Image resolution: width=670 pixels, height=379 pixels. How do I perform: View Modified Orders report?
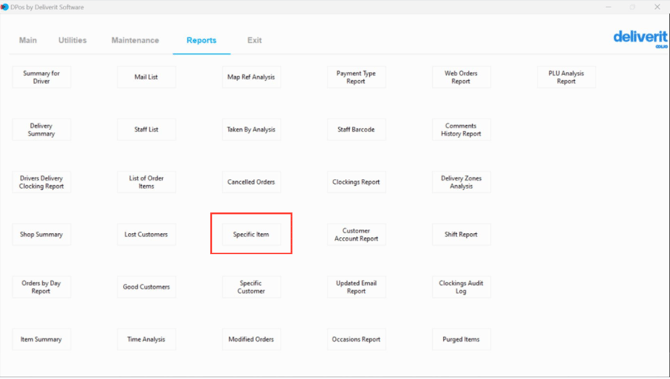click(x=251, y=339)
